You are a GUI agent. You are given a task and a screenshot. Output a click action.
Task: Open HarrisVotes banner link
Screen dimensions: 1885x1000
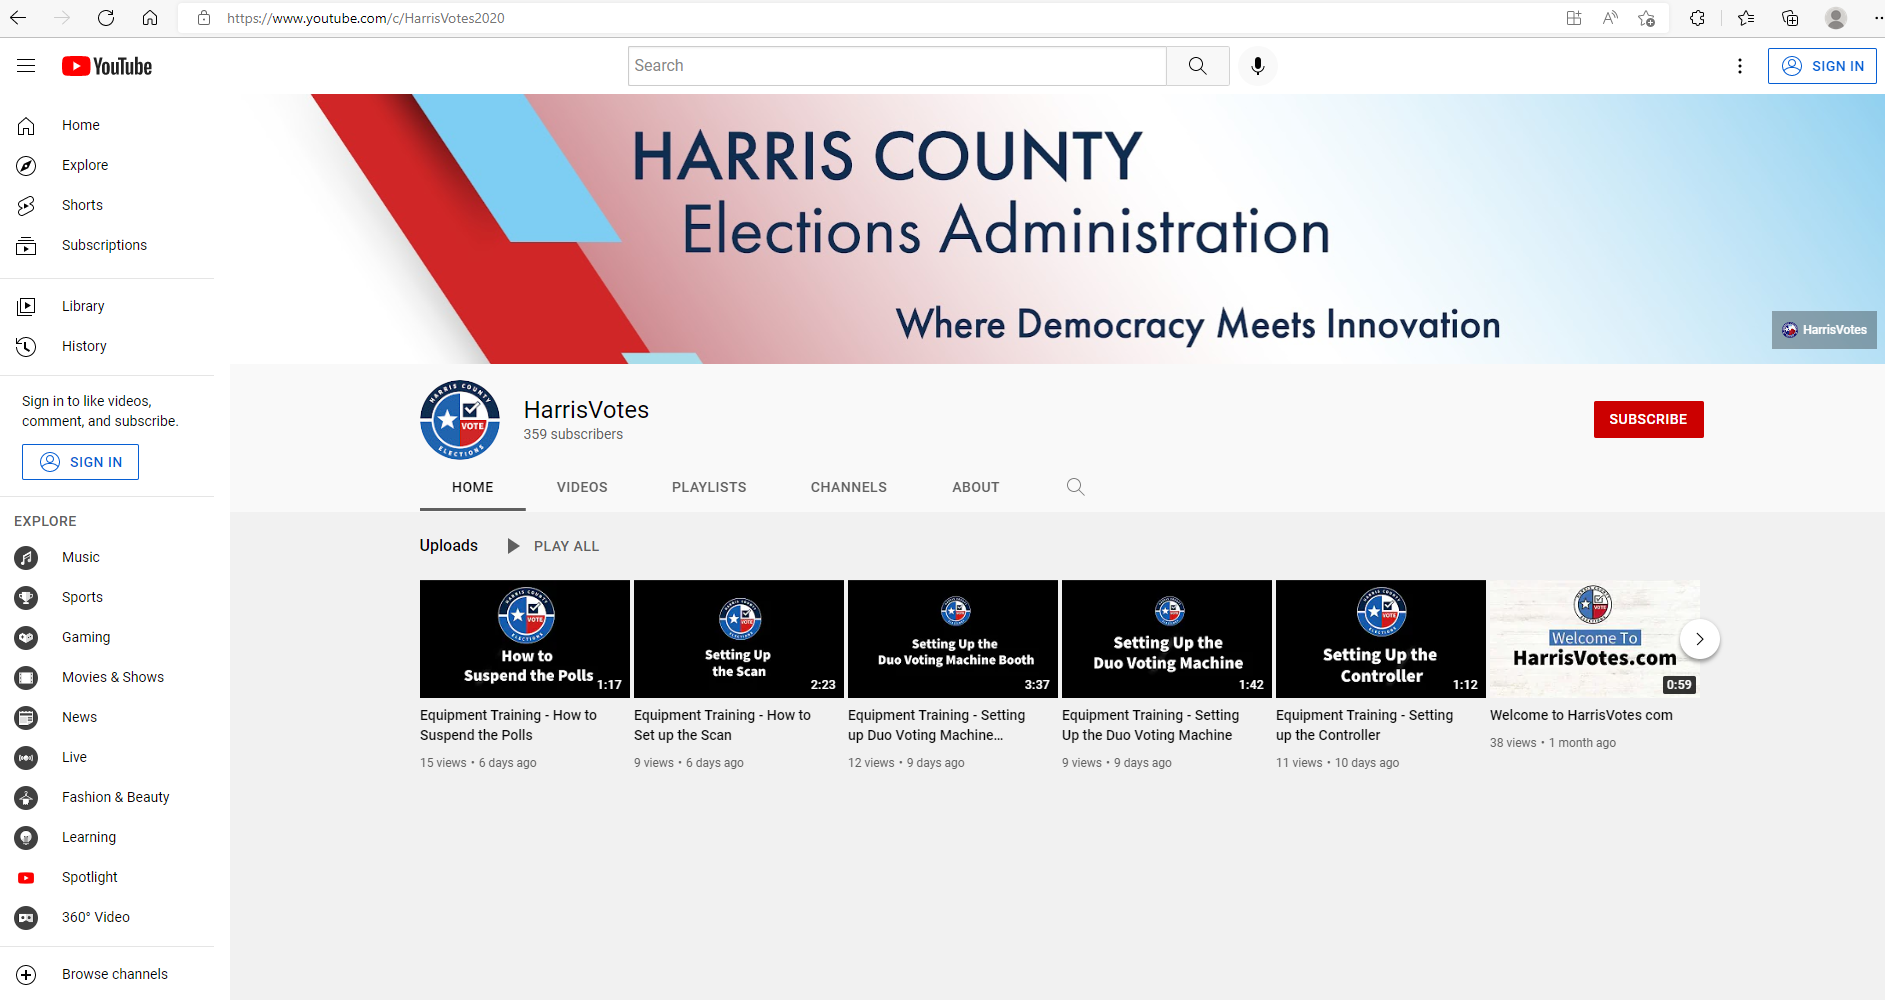coord(1824,330)
